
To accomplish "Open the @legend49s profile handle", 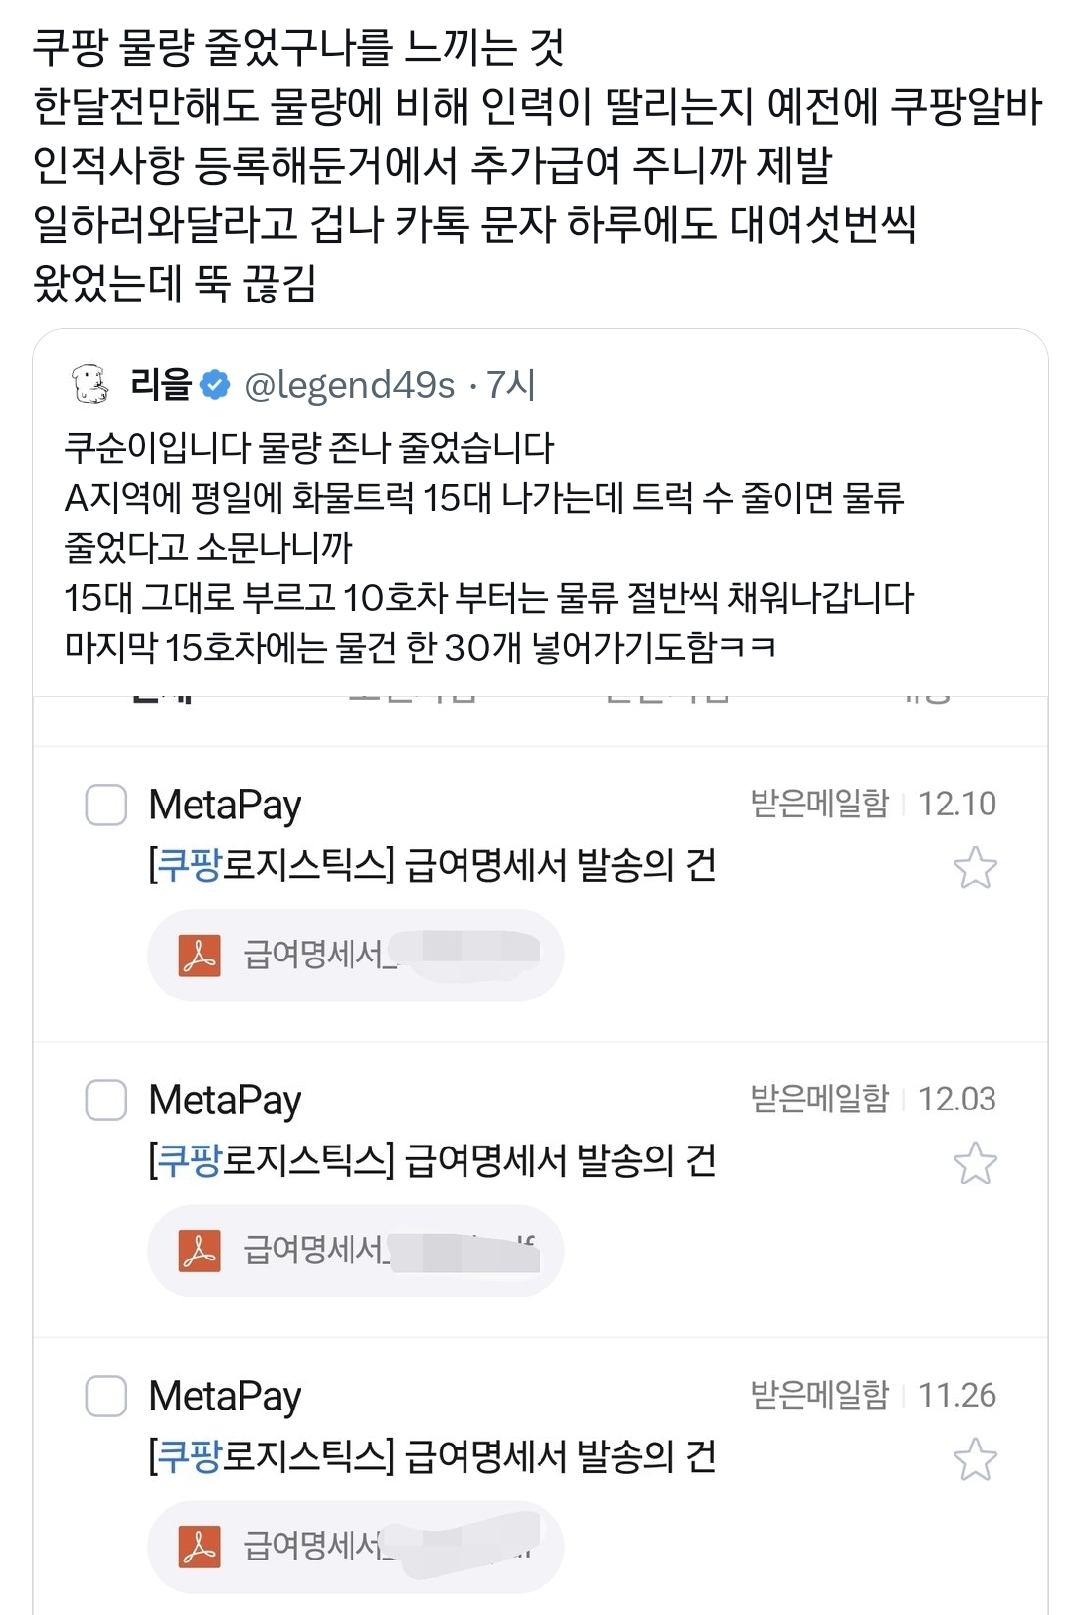I will (350, 385).
